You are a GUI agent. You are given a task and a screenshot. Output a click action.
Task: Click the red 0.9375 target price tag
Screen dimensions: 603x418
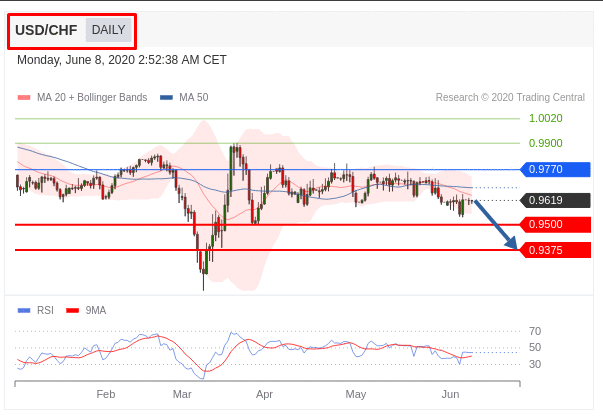555,250
